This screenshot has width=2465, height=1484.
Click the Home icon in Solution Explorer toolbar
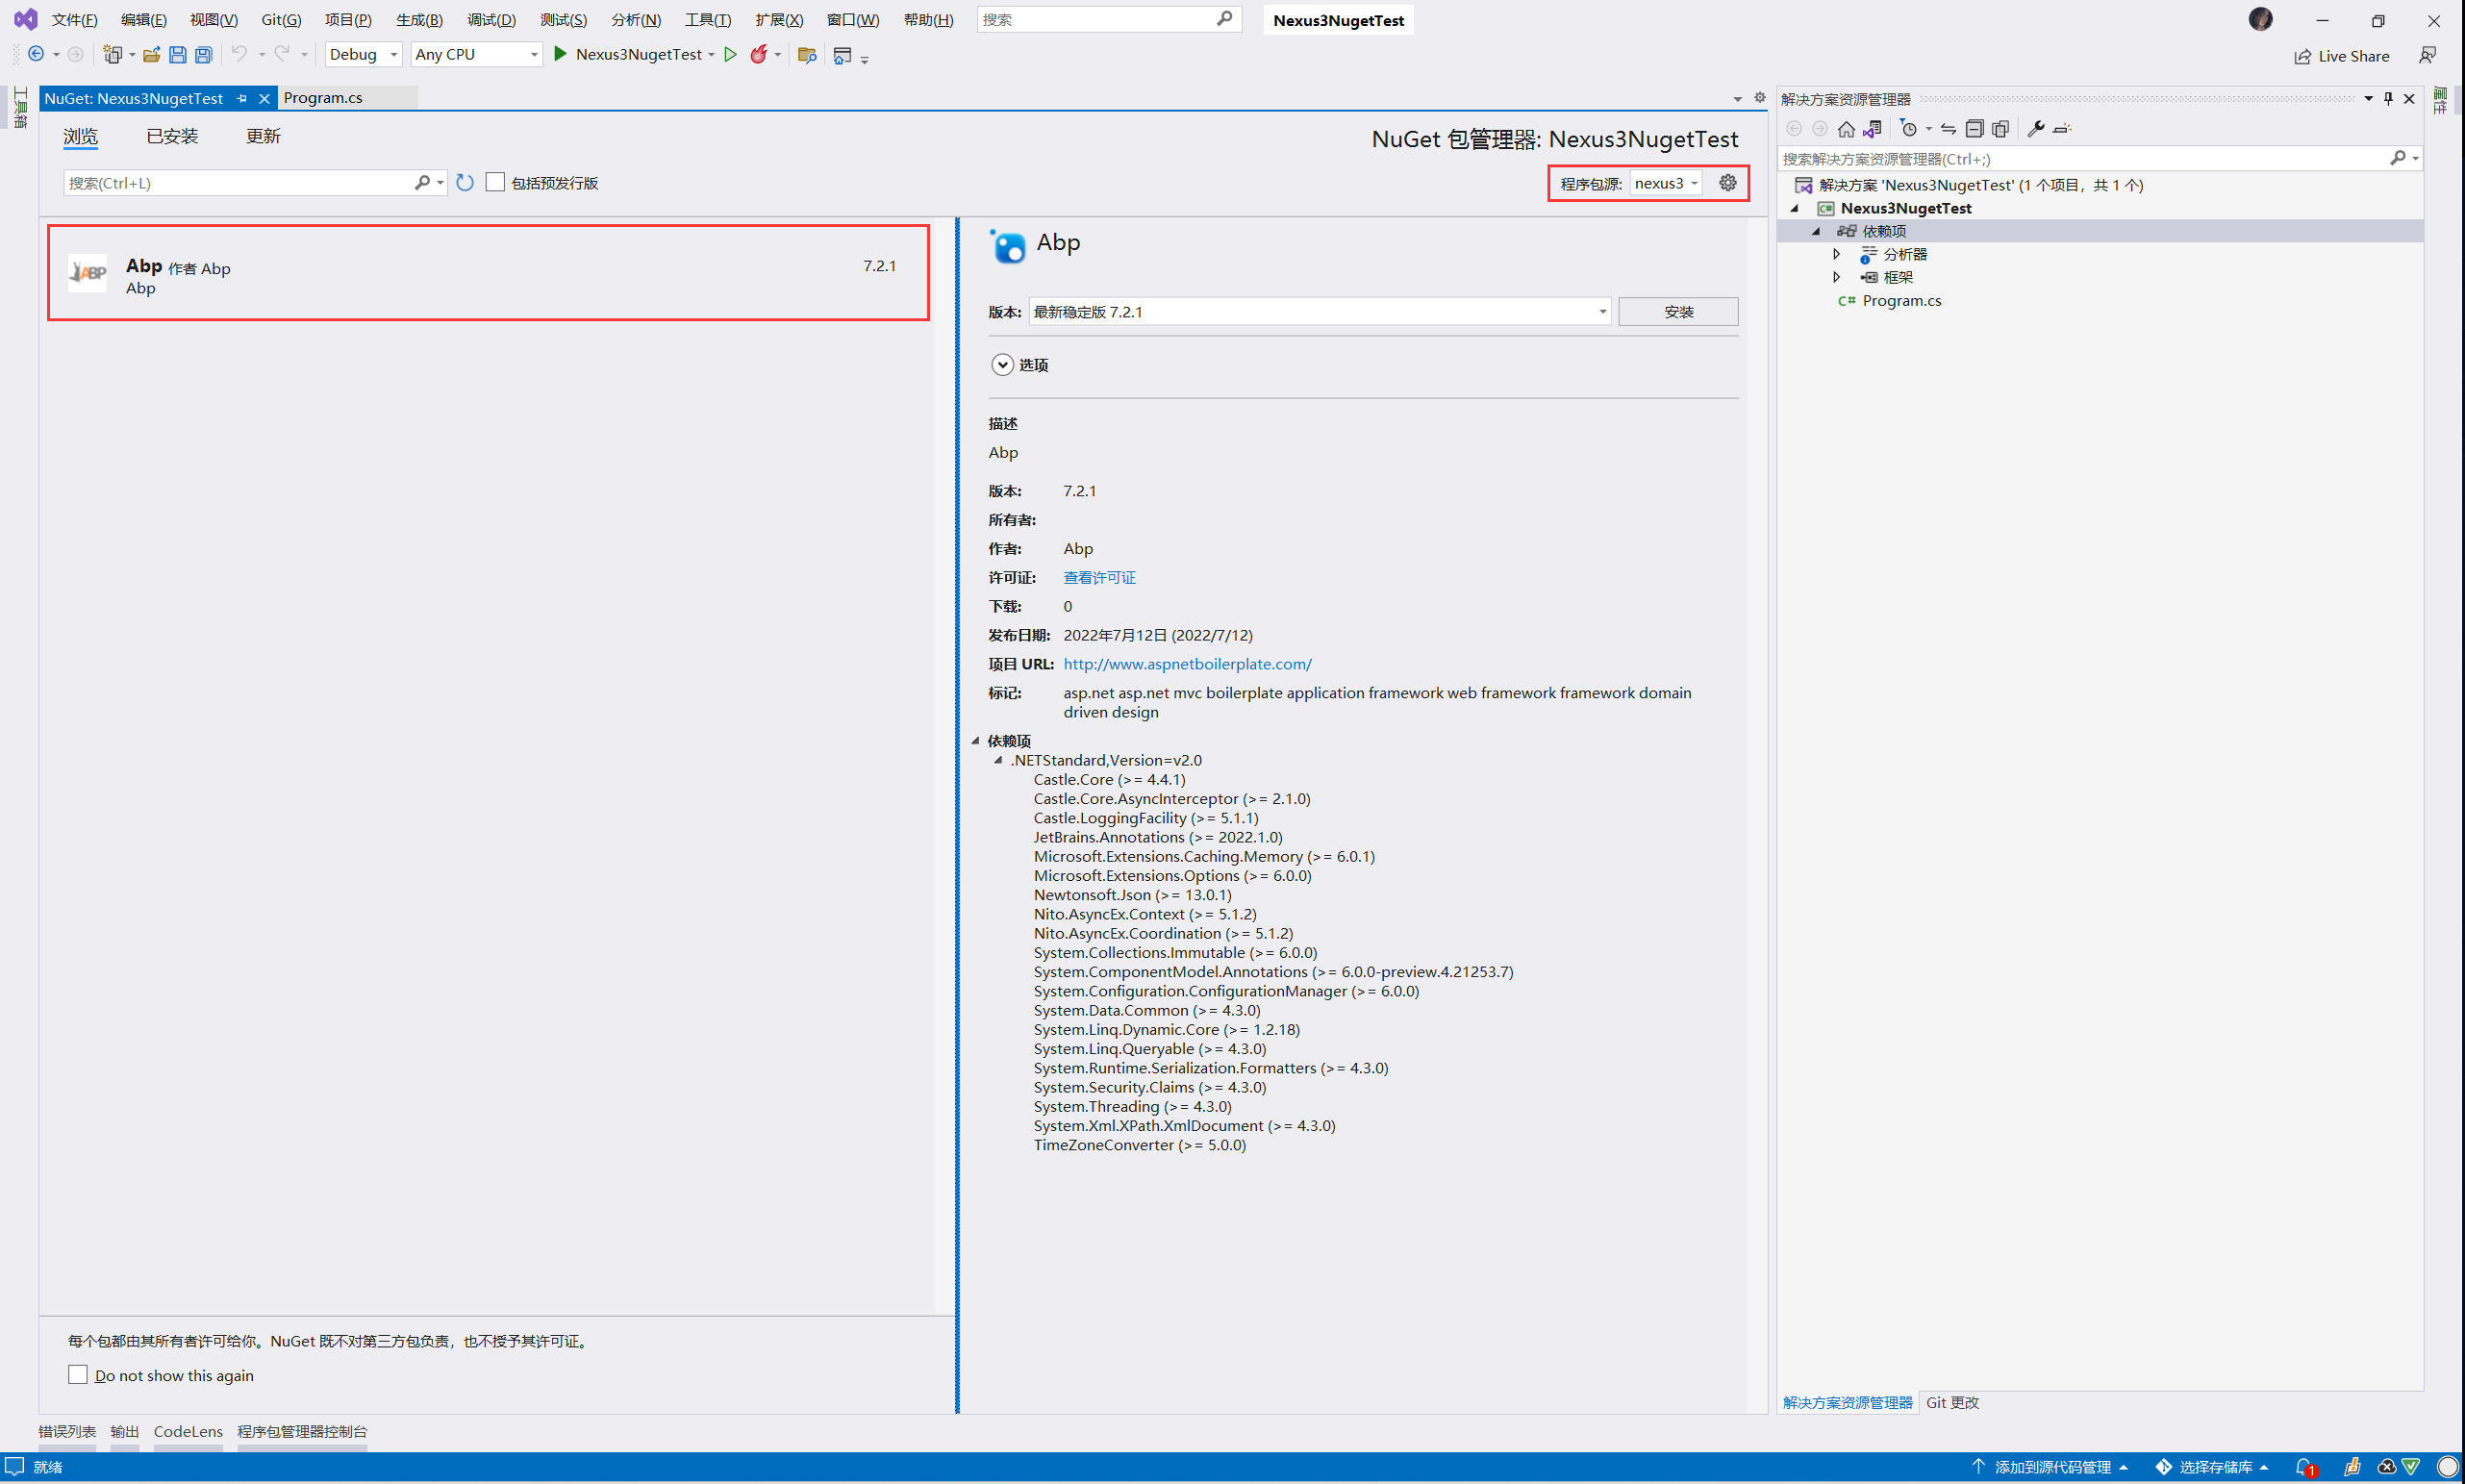point(1846,128)
